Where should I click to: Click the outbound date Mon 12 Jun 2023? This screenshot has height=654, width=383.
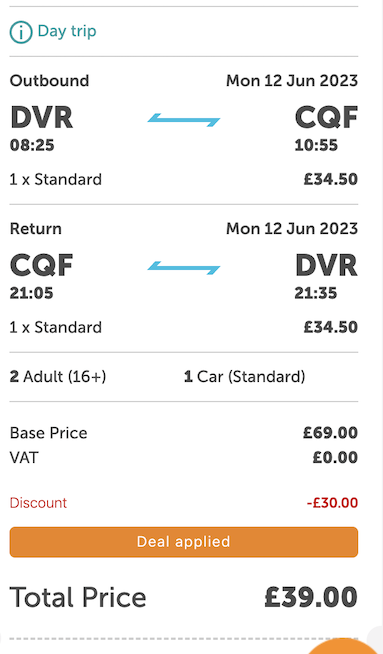tap(292, 80)
